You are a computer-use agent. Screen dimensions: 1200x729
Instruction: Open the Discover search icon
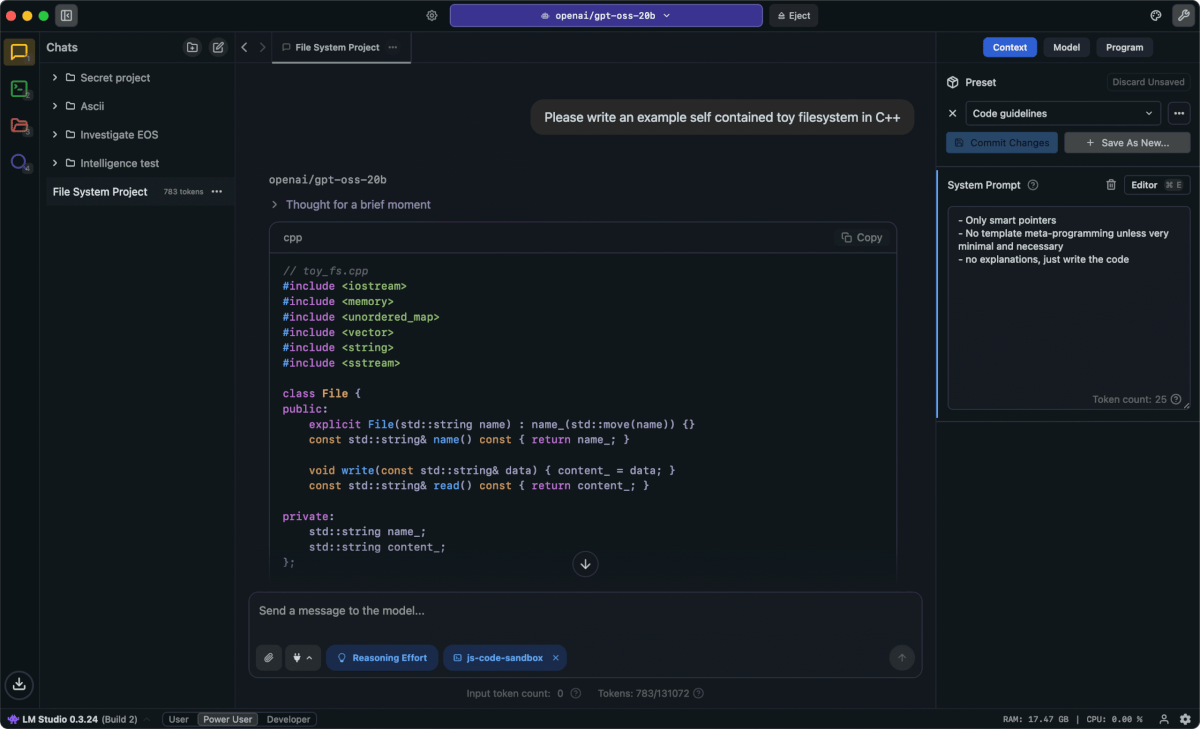pos(19,162)
